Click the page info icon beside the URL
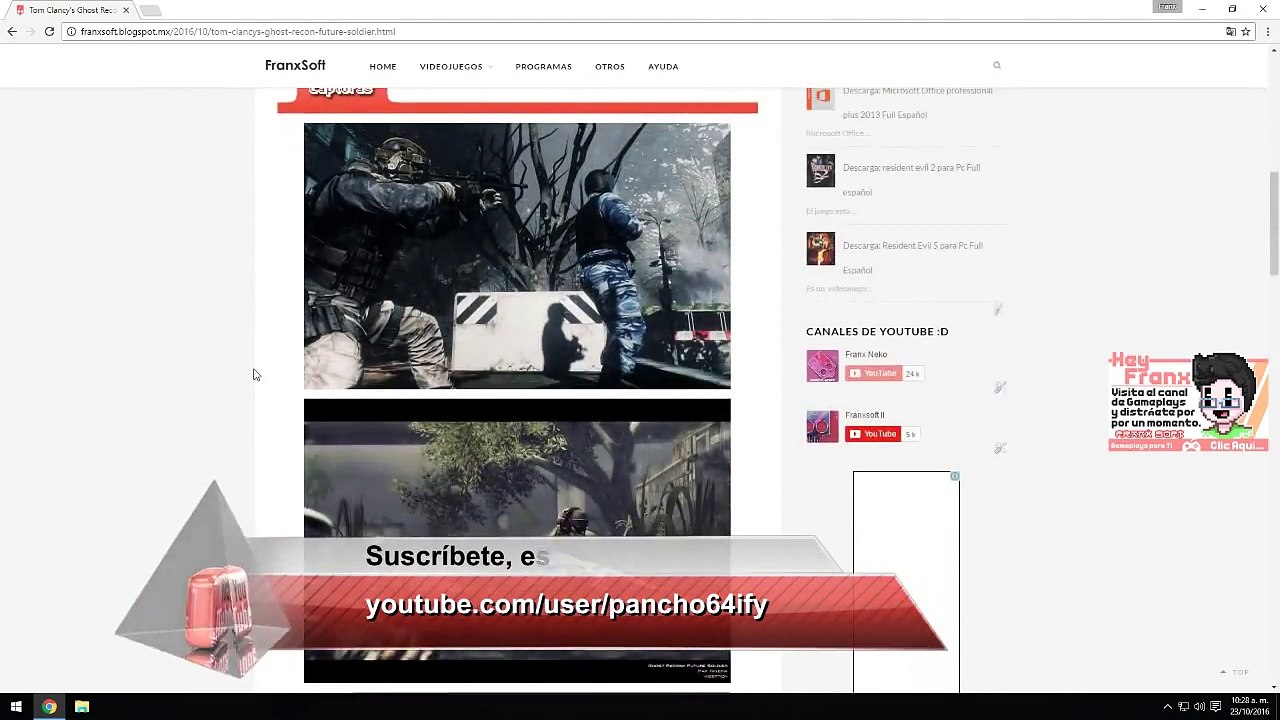The width and height of the screenshot is (1280, 720). (71, 31)
